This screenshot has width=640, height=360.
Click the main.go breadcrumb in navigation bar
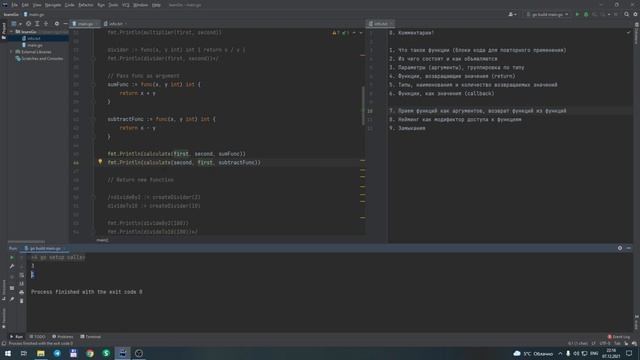point(34,14)
